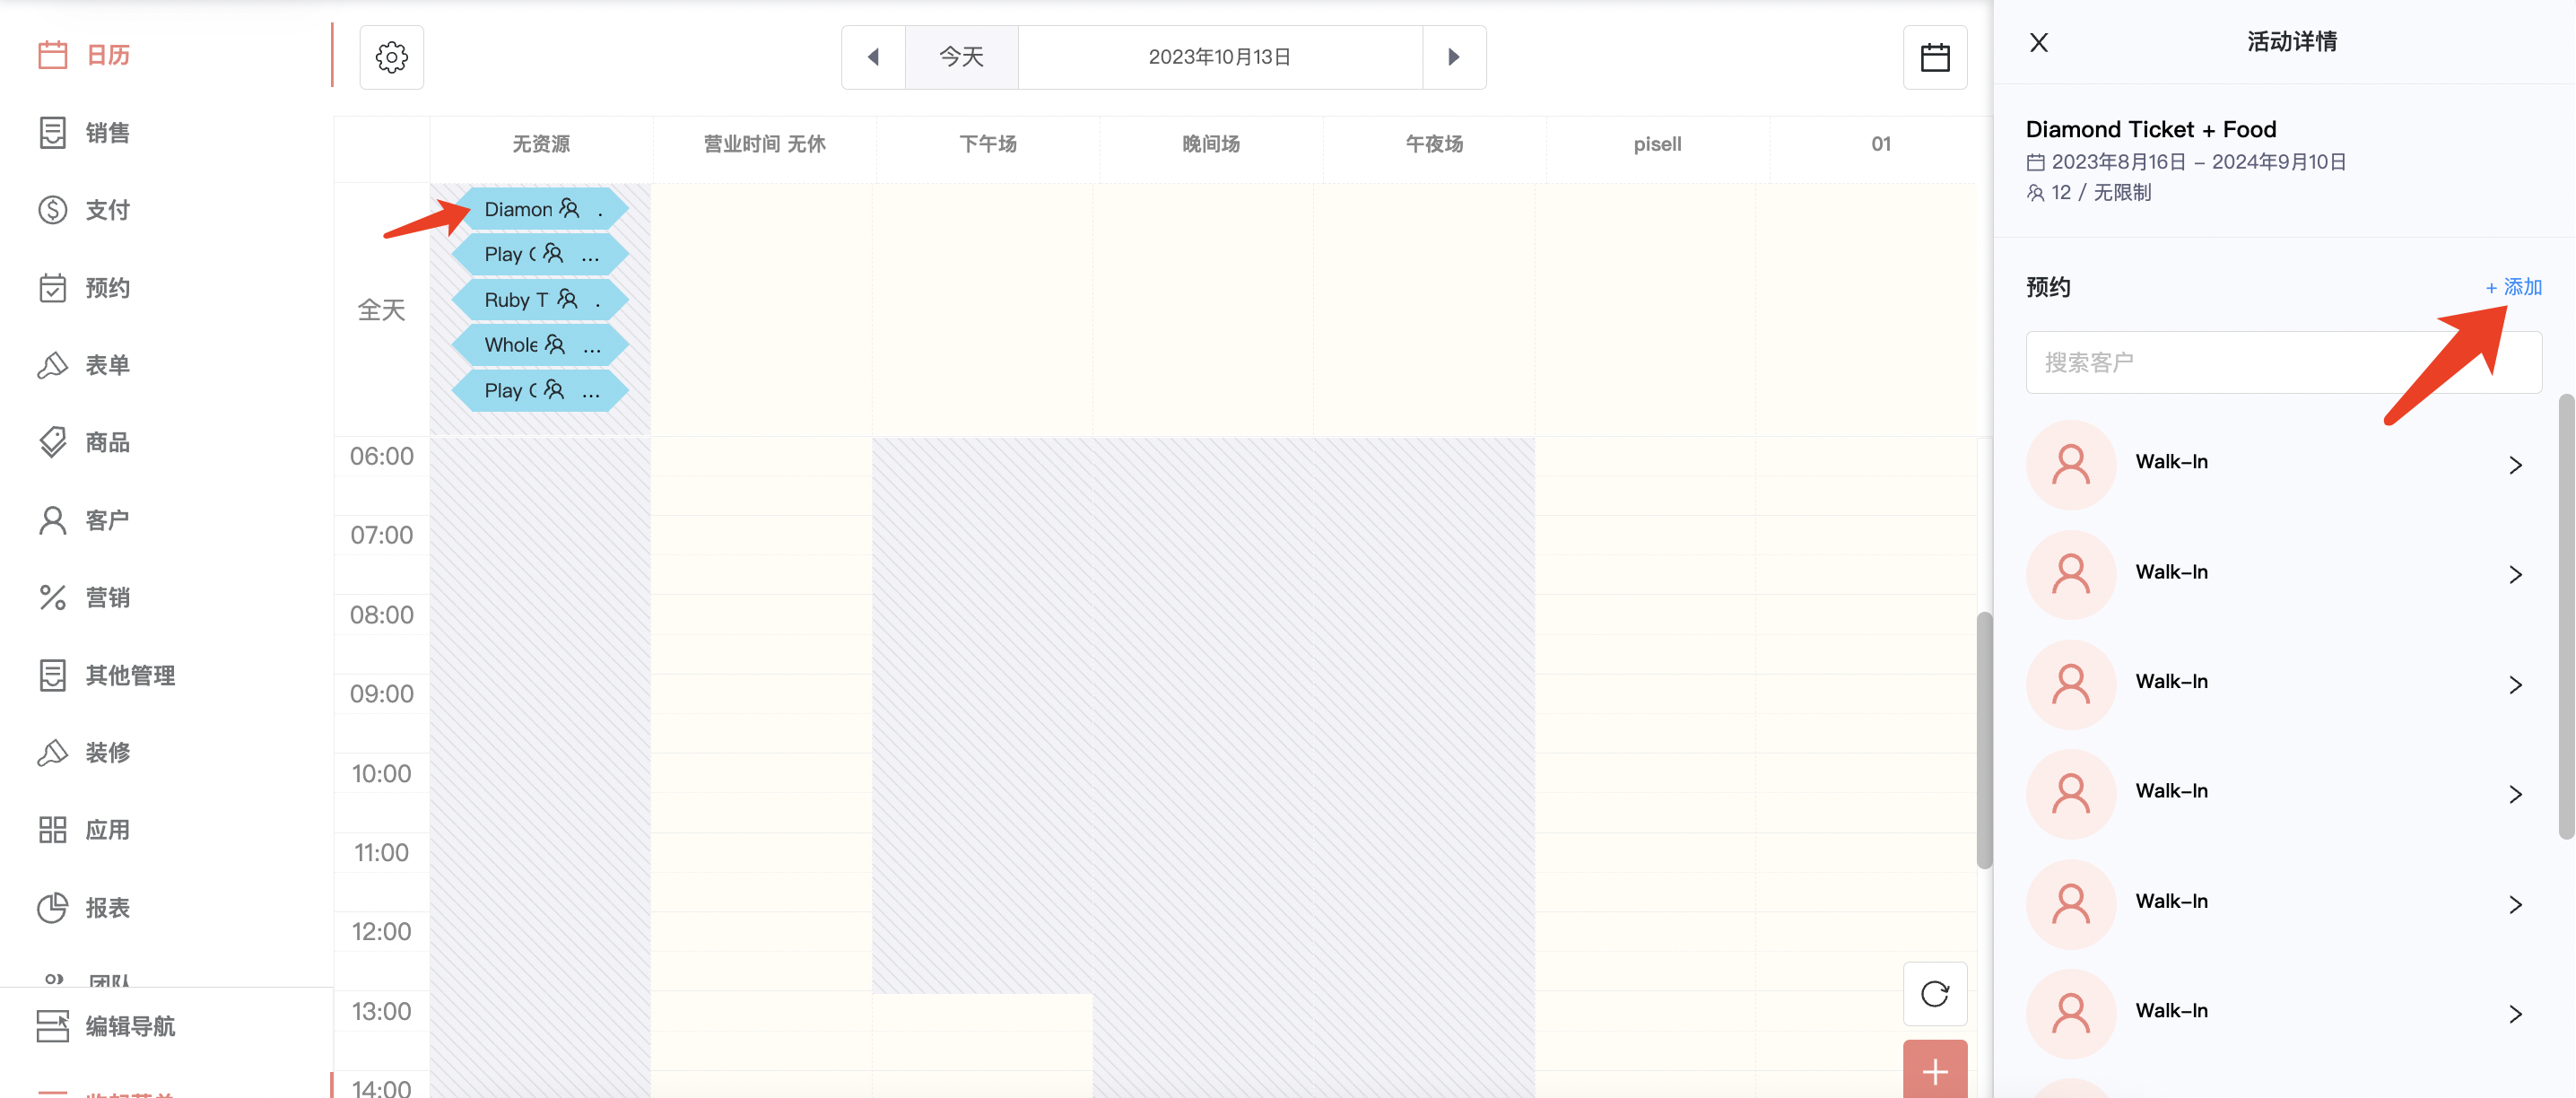Expand the second Walk-In chevron
2576x1098 pixels.
tap(2516, 574)
